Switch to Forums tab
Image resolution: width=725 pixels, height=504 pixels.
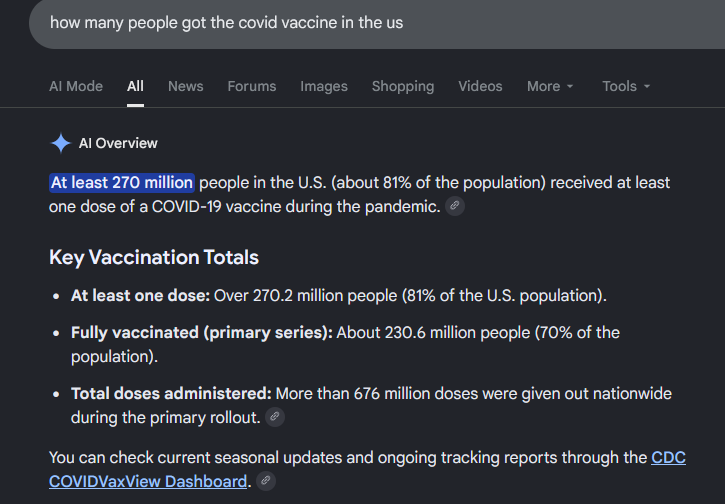(x=252, y=86)
